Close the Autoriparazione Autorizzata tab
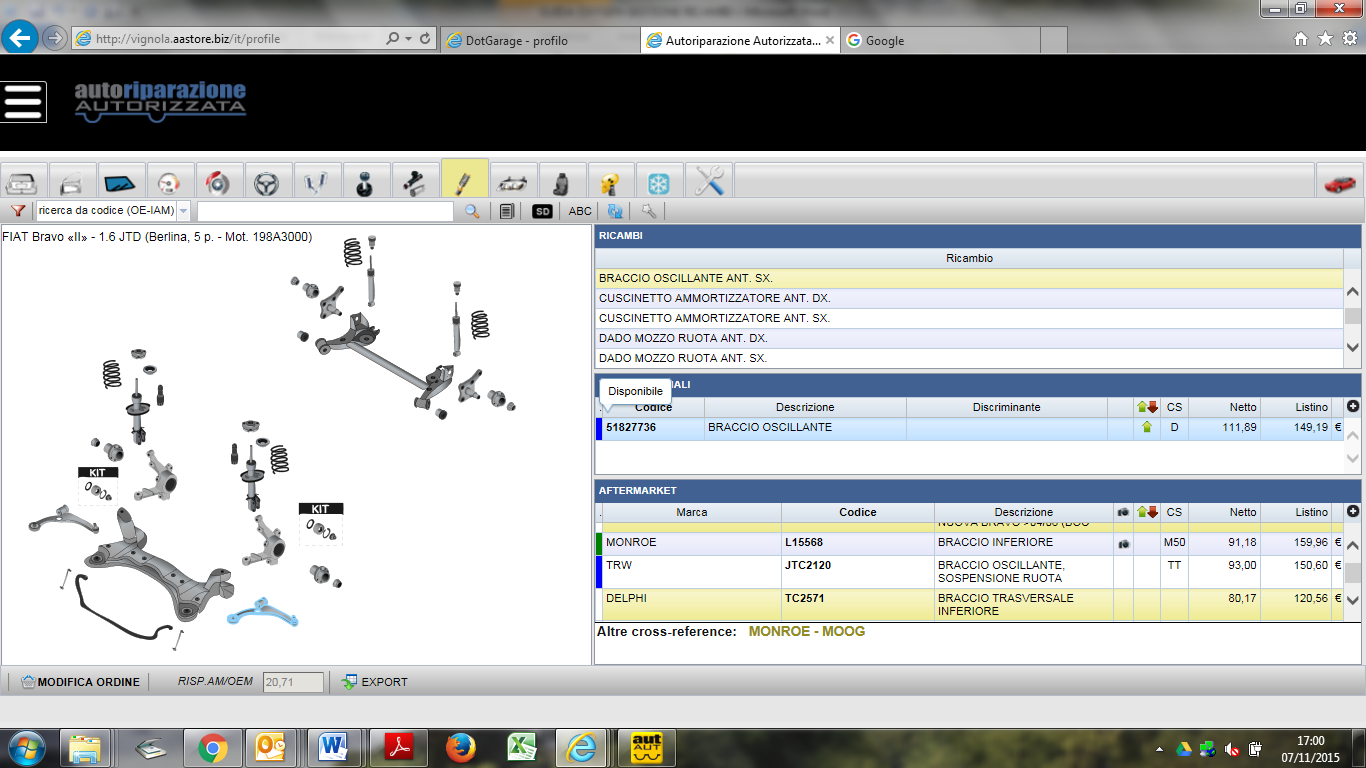Viewport: 1366px width, 768px height. click(x=829, y=40)
